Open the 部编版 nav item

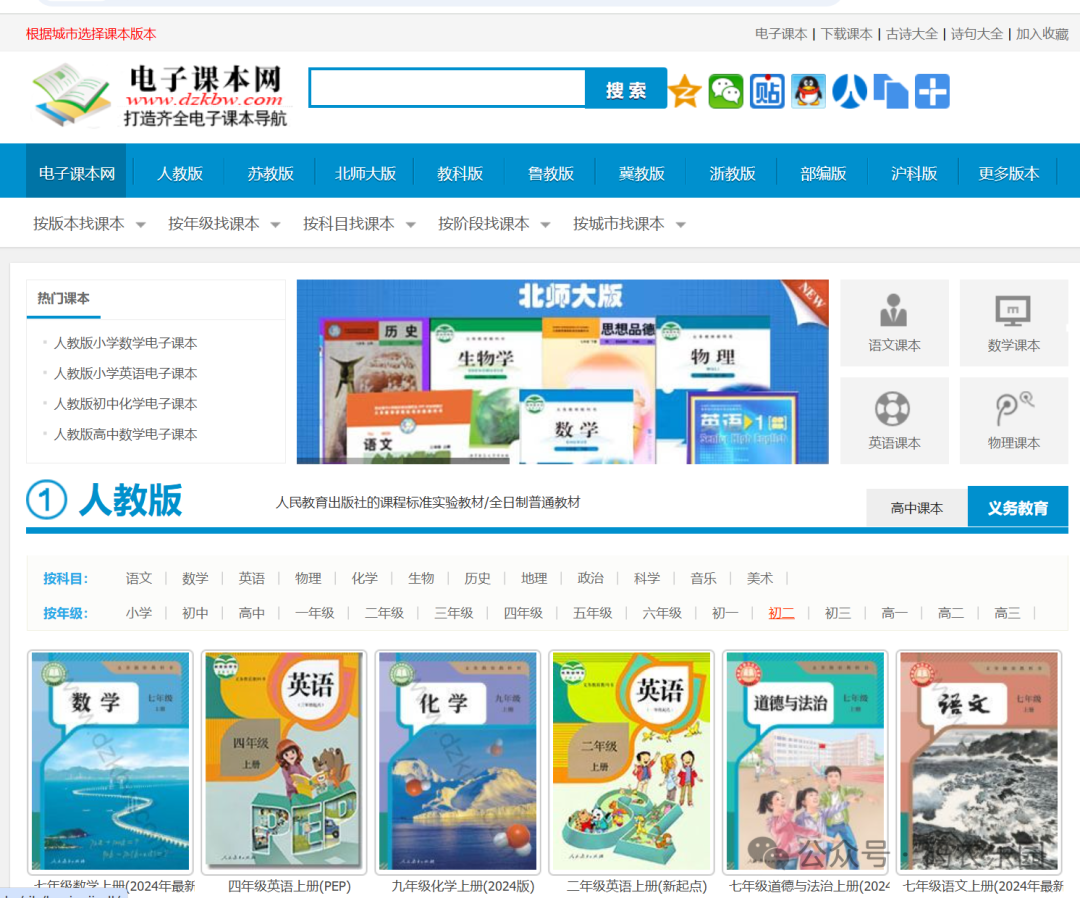click(823, 173)
